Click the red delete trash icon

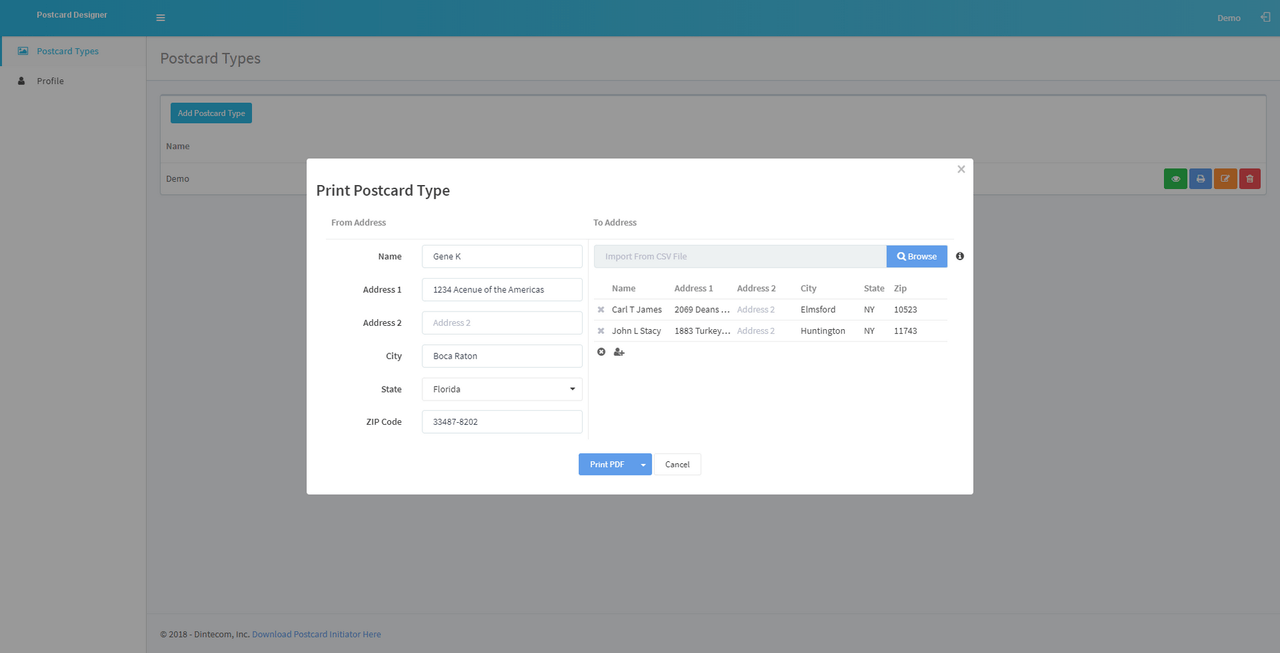pos(1250,179)
